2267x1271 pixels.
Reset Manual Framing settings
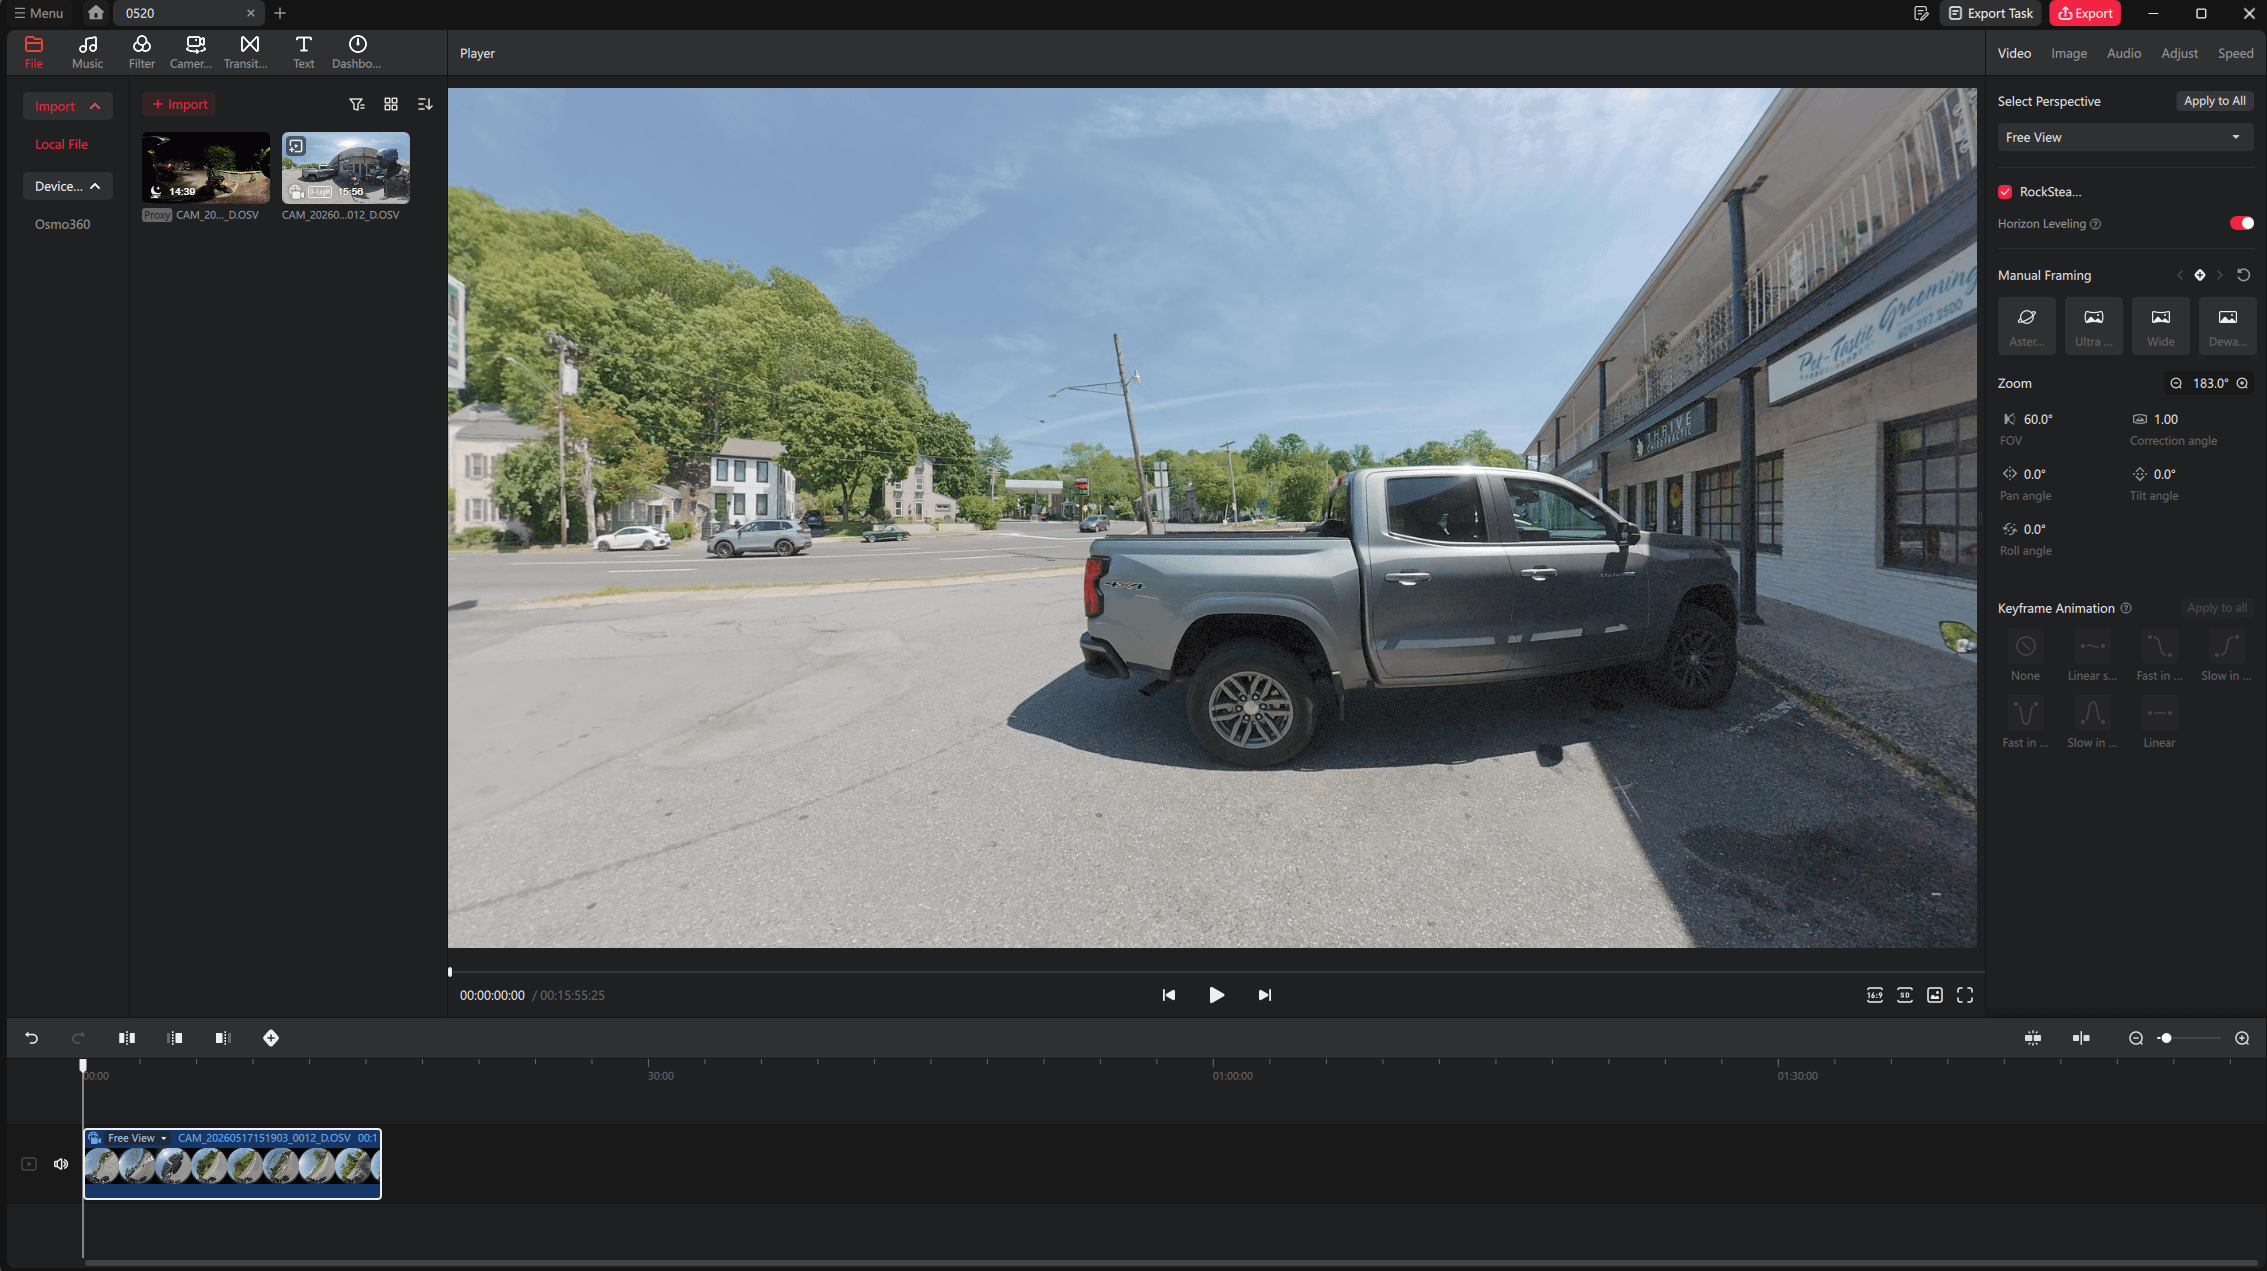[2244, 275]
